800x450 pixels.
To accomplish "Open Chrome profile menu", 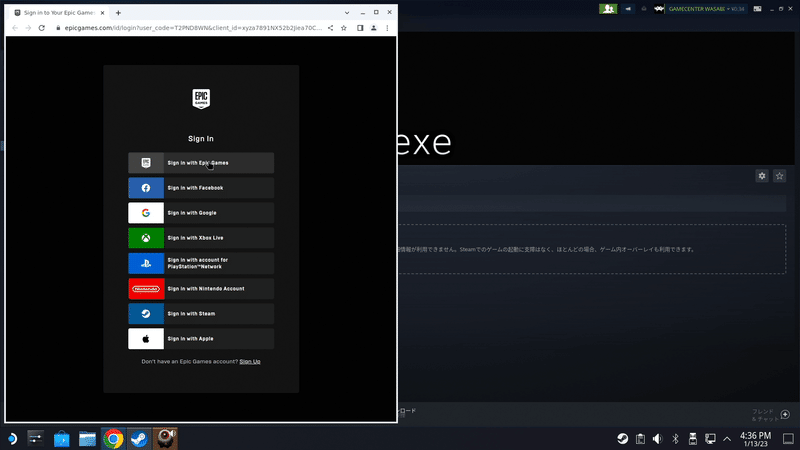I will 373,28.
